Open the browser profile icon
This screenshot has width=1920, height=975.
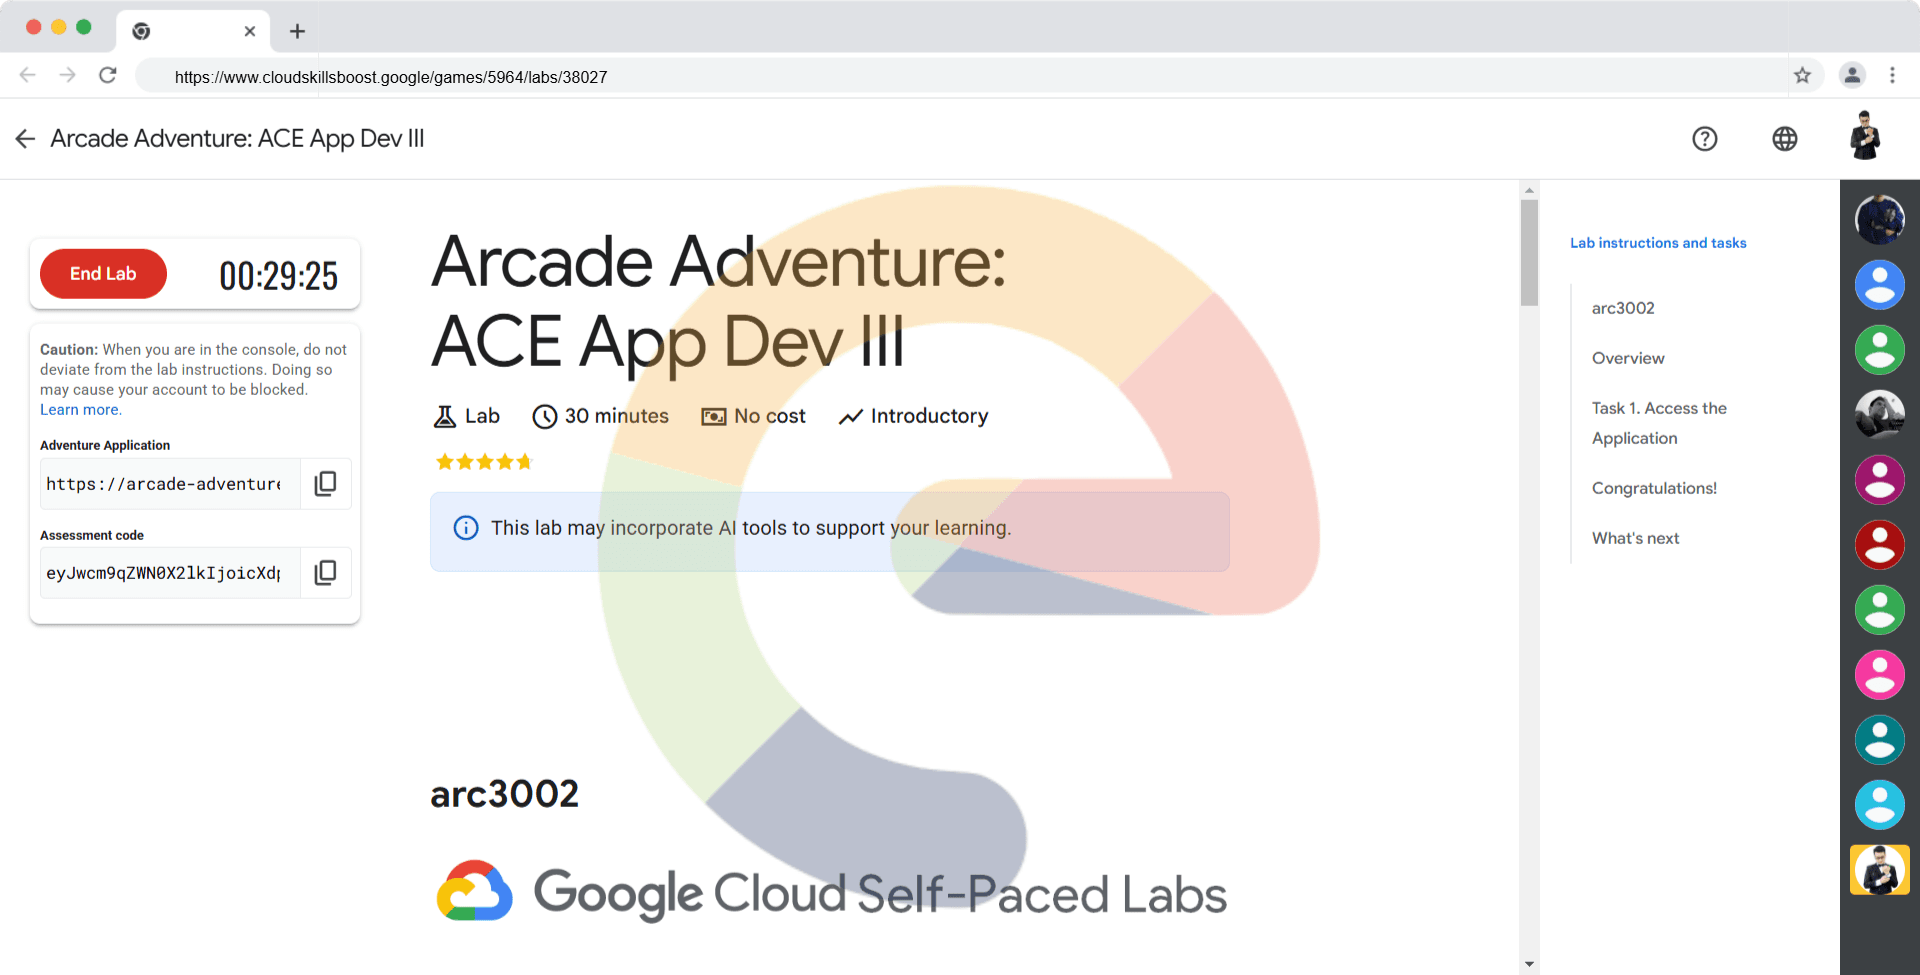1852,76
